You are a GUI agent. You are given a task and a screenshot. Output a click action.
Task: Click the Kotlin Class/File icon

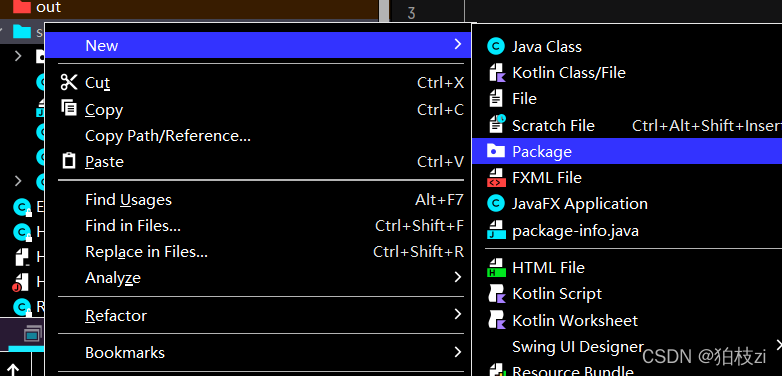click(x=496, y=73)
